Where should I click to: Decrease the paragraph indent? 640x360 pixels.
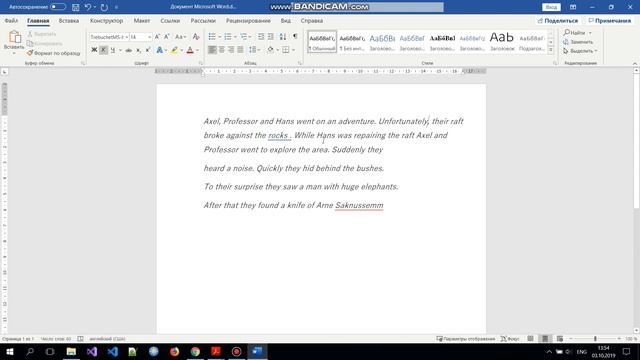(261, 37)
